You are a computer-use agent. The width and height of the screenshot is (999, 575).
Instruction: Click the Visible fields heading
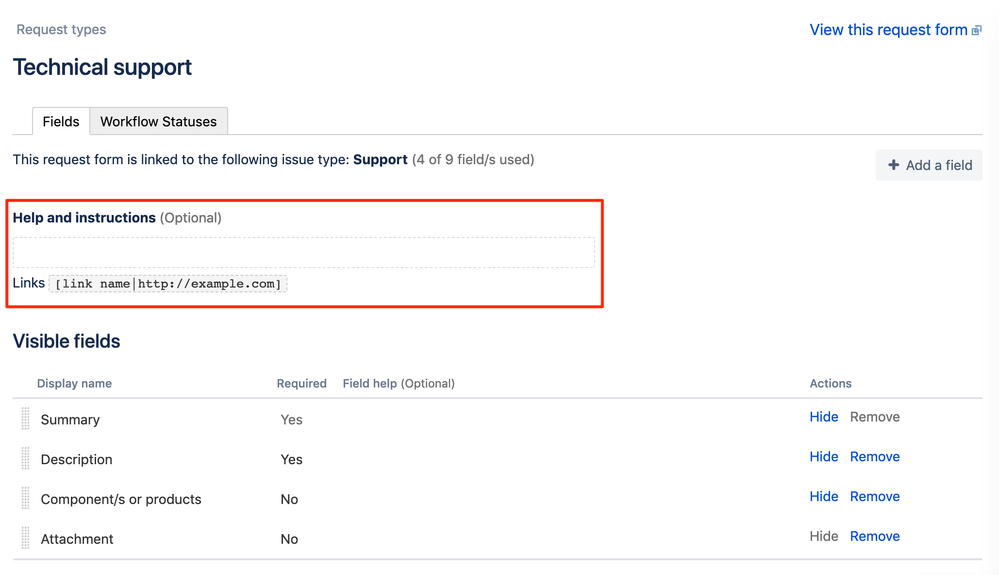coord(66,341)
